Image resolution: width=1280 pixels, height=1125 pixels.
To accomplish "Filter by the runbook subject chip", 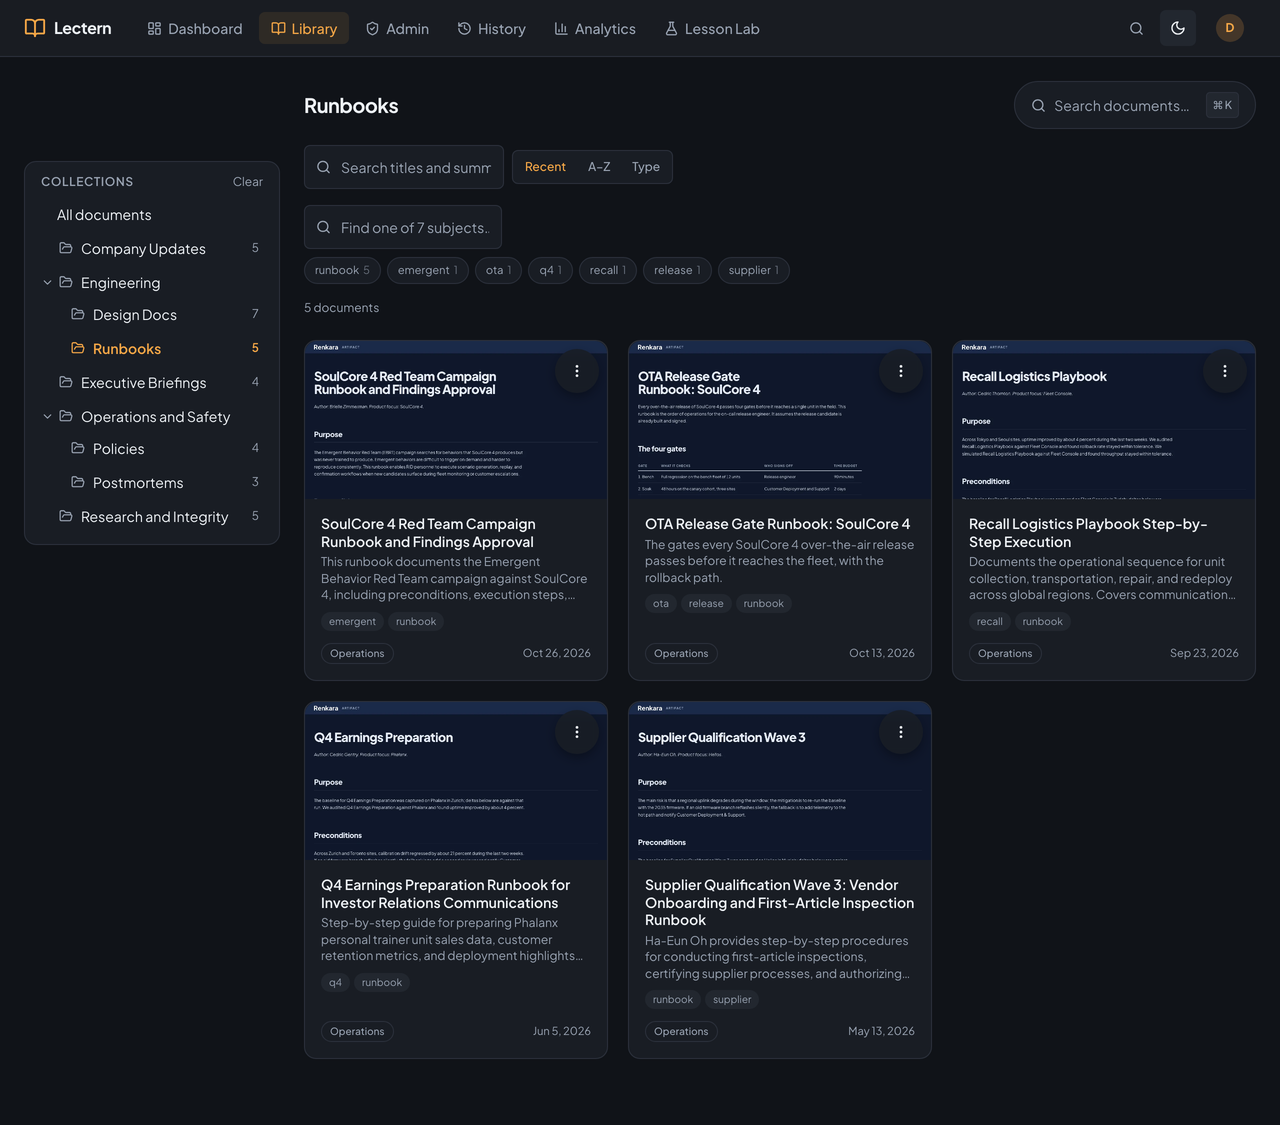I will pyautogui.click(x=342, y=270).
